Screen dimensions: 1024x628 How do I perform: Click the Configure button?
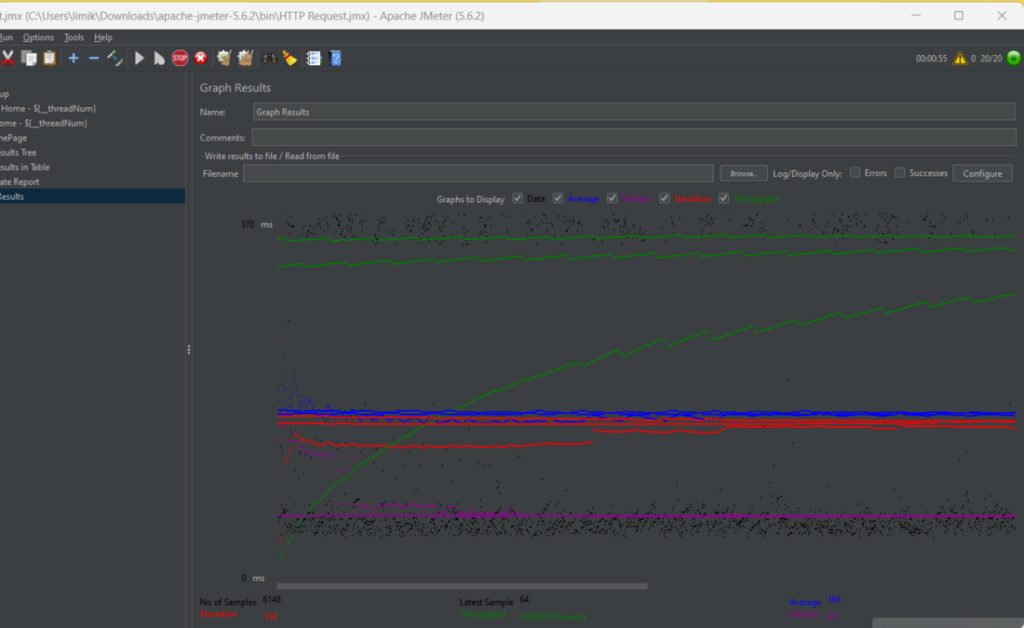[982, 173]
